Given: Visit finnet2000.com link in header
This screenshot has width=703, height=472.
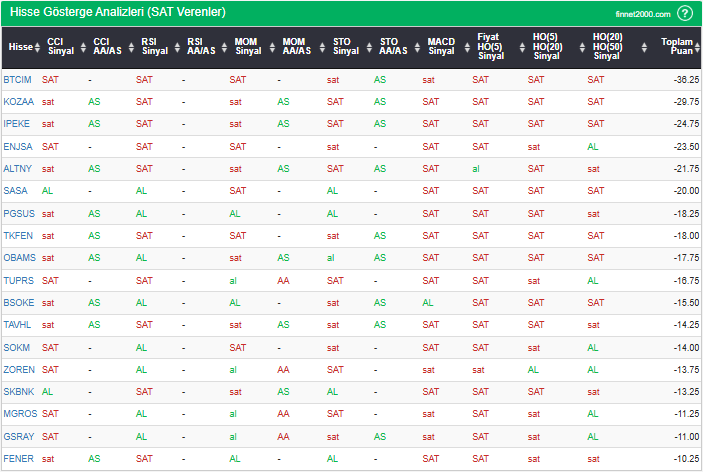Looking at the screenshot, I should (642, 14).
